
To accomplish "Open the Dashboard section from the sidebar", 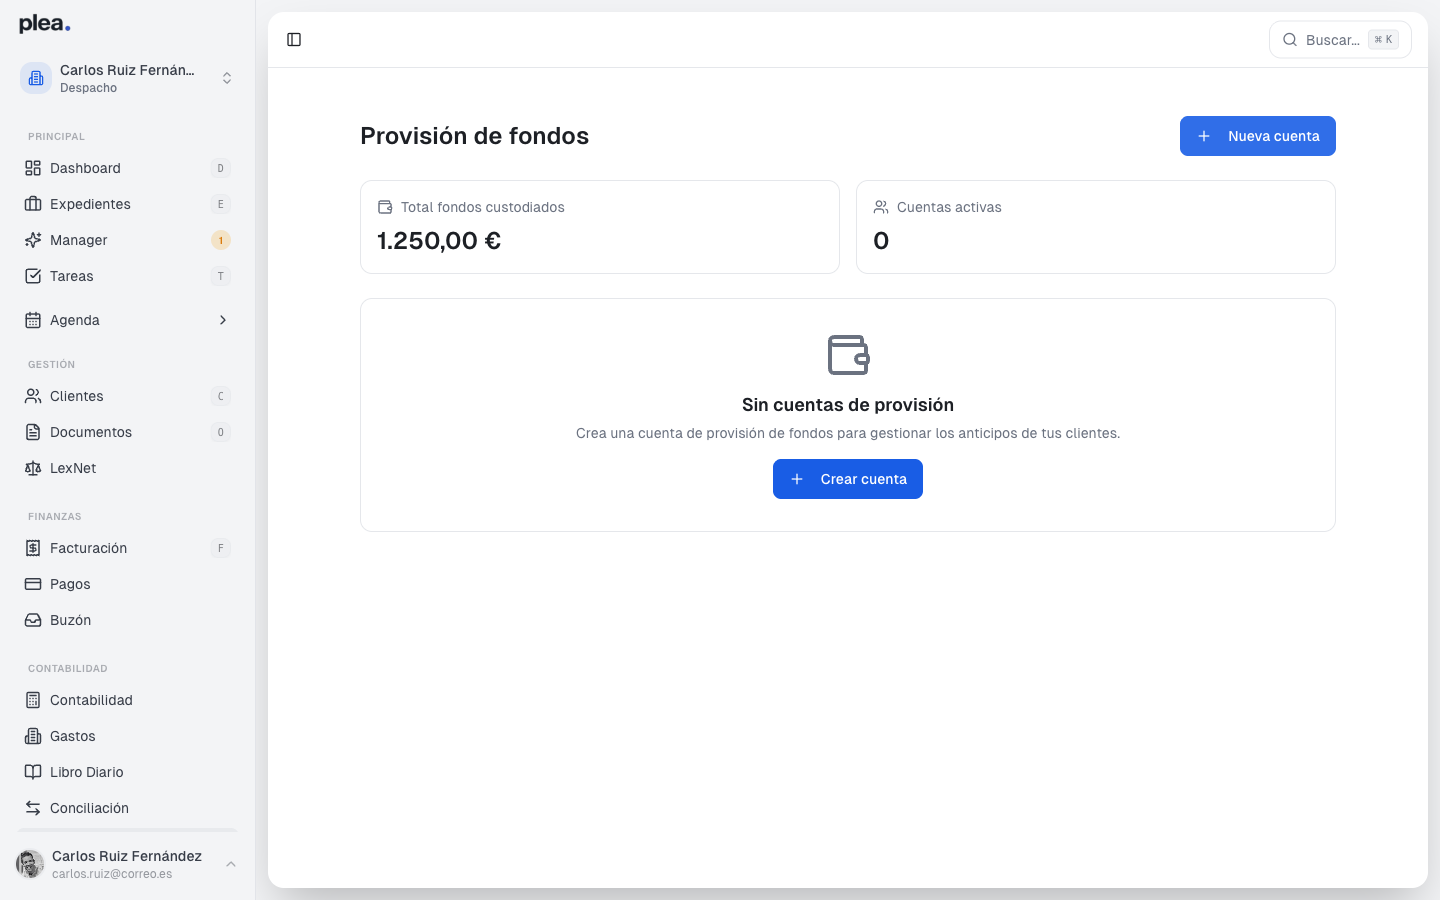I will [x=85, y=168].
